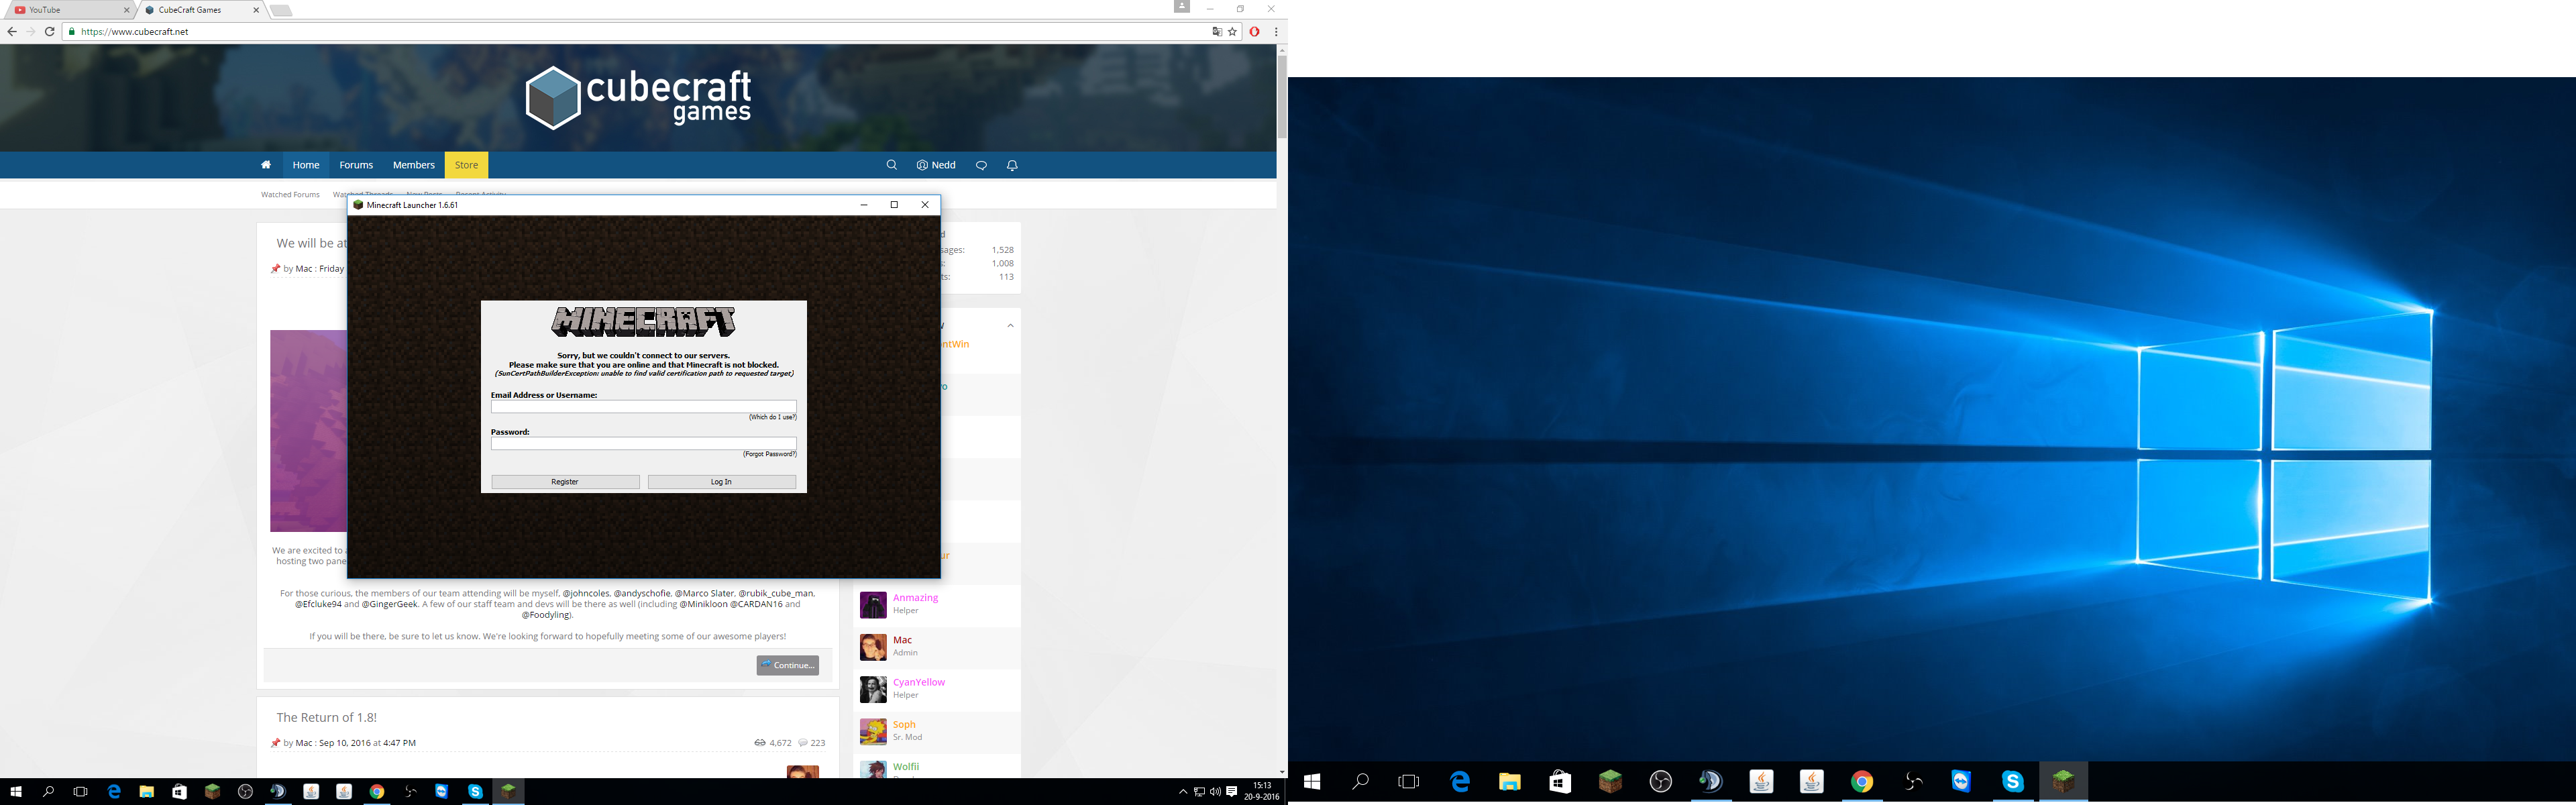
Task: Collapse the sidebar block with the chevron
Action: click(1010, 325)
